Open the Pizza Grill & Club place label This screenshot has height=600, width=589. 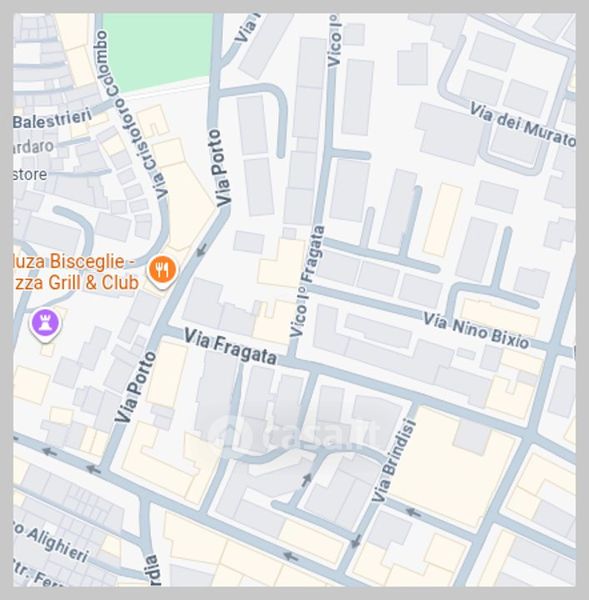76,272
